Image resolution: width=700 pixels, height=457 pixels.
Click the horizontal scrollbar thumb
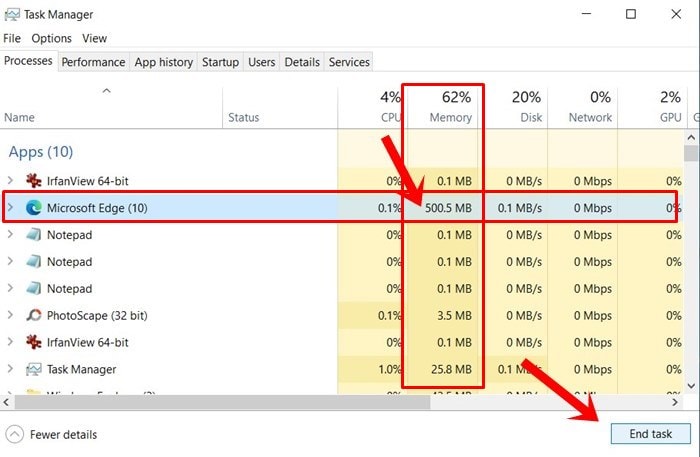(x=222, y=402)
